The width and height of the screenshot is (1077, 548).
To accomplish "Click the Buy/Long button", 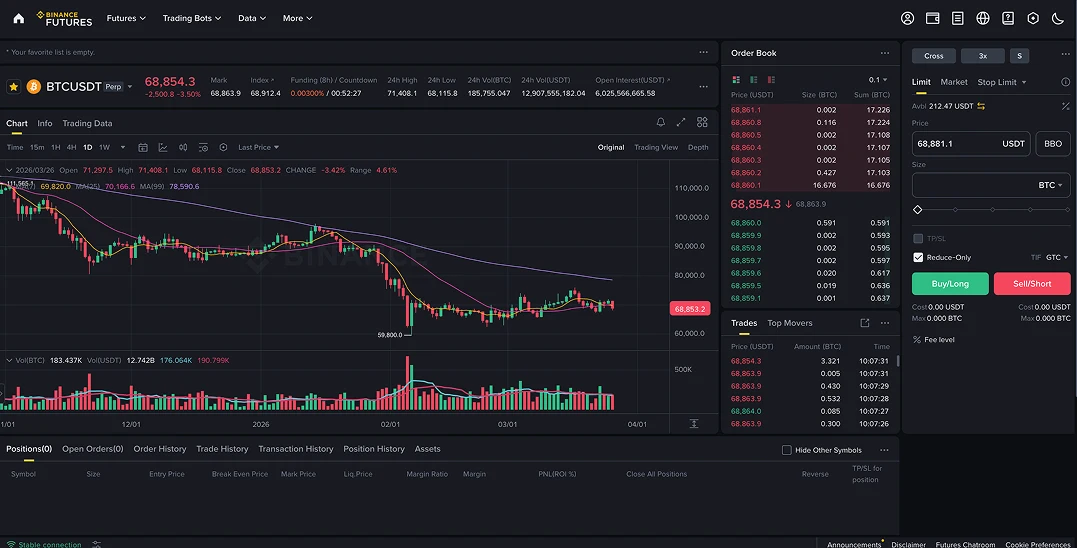I will (950, 284).
